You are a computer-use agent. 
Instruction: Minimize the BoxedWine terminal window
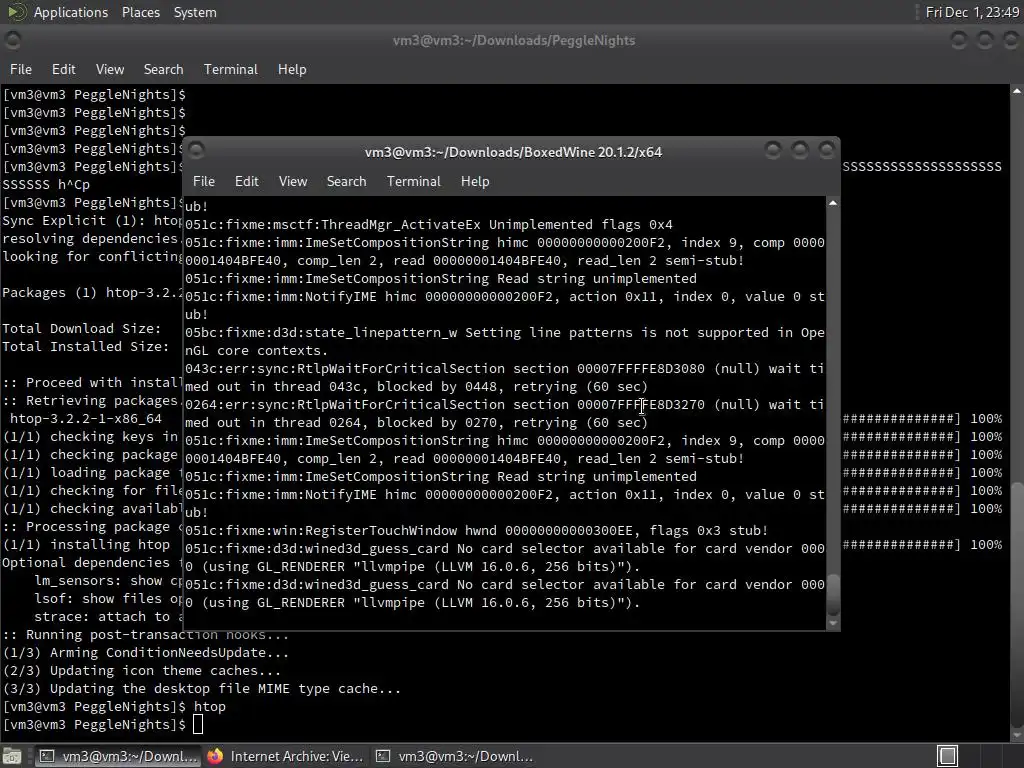tap(773, 151)
